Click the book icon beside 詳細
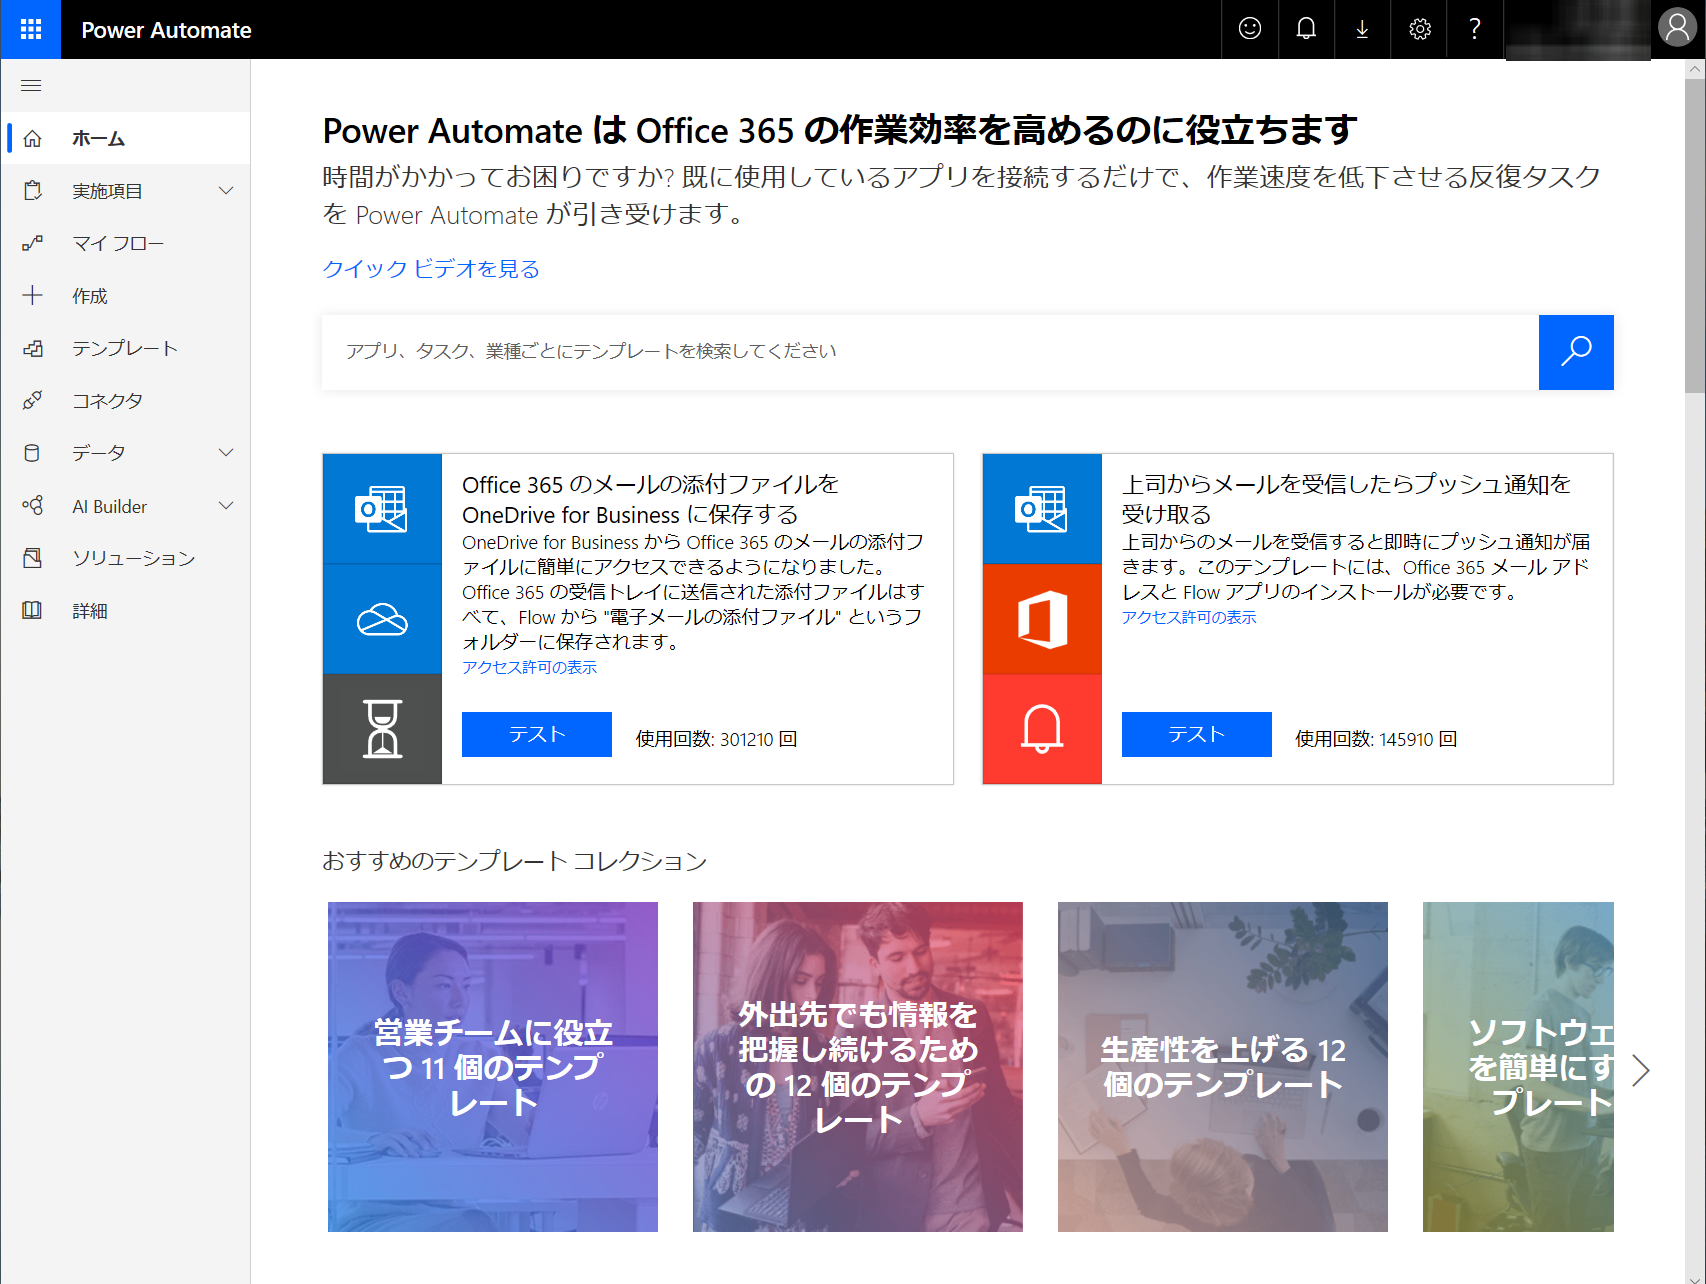Screen dimensions: 1706x1284 (x=32, y=610)
